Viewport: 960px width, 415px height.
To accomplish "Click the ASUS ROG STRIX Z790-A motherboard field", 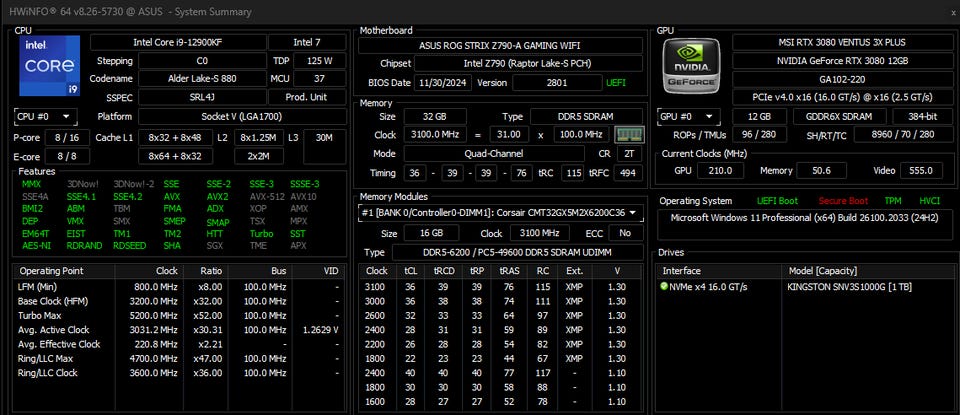I will pos(500,45).
